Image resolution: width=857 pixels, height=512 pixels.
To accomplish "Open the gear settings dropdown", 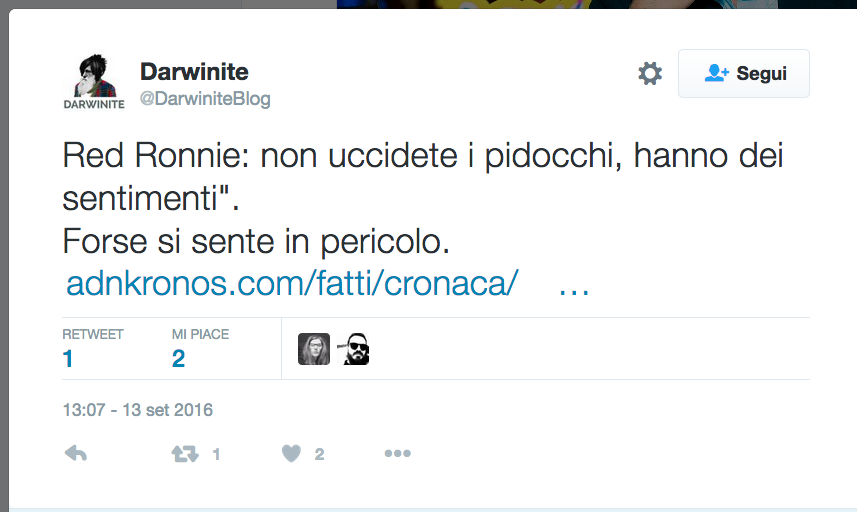I will (650, 73).
